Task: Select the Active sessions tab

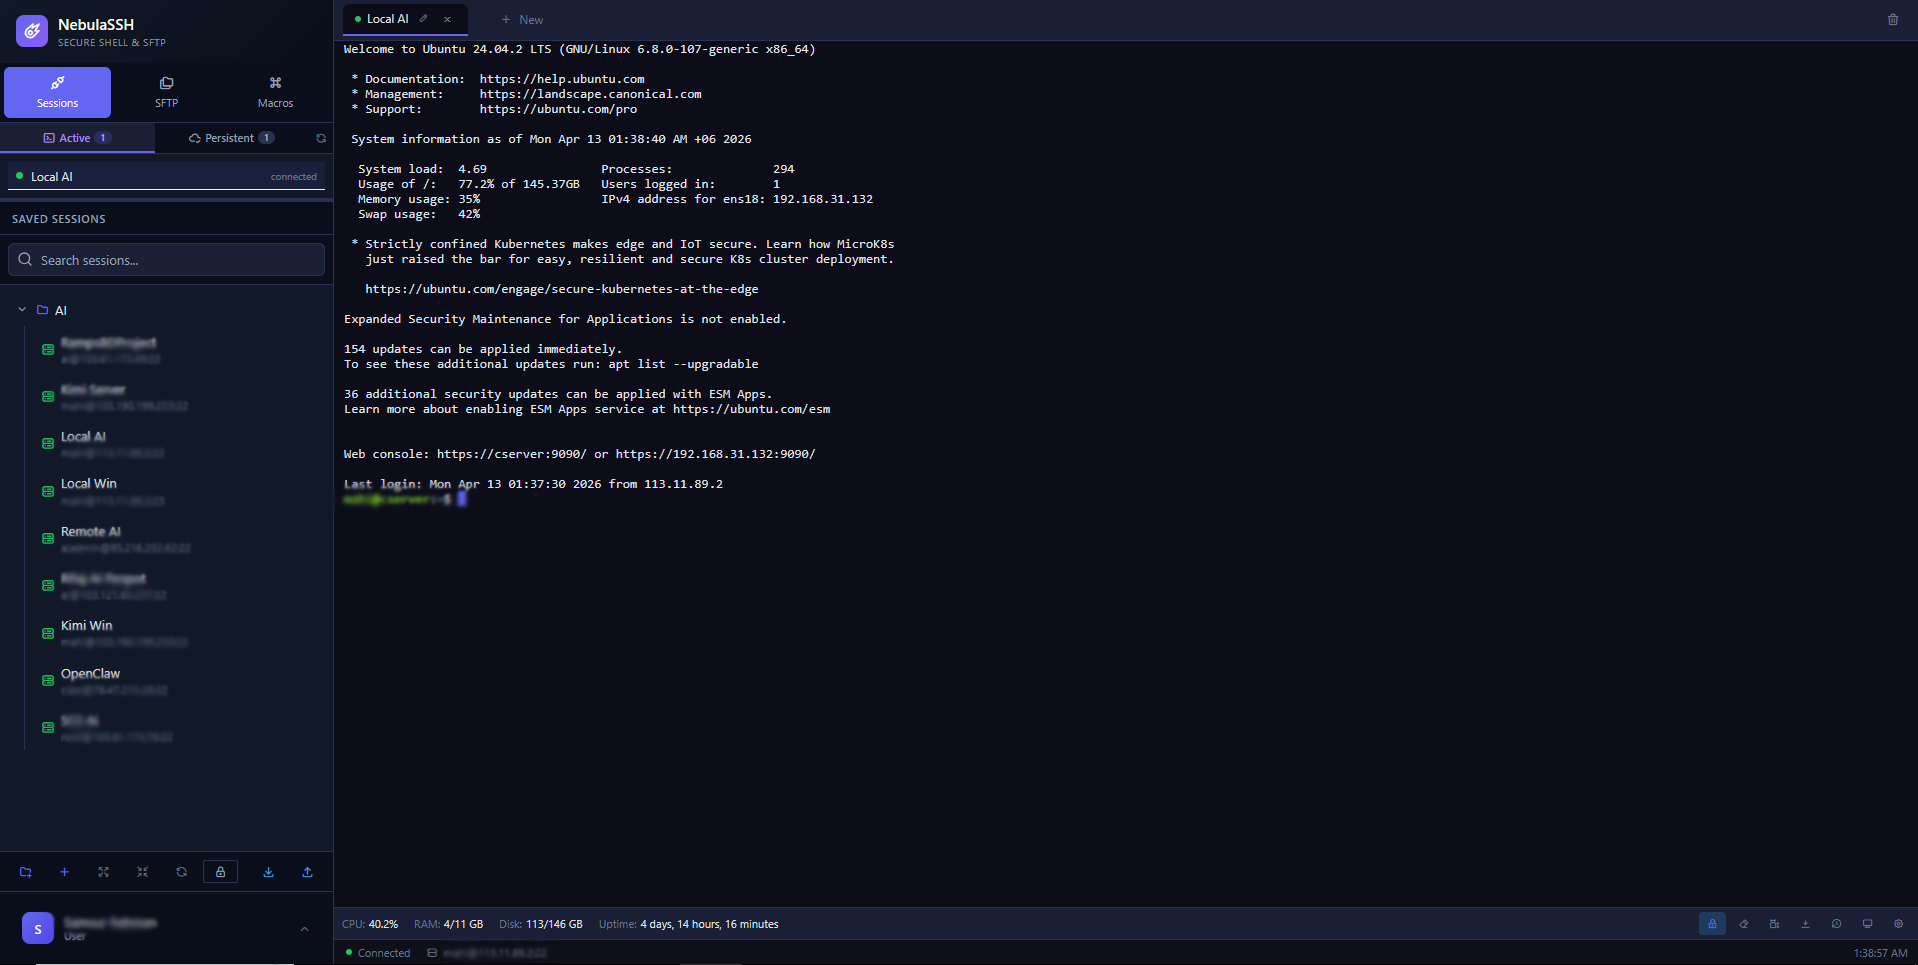Action: tap(77, 138)
